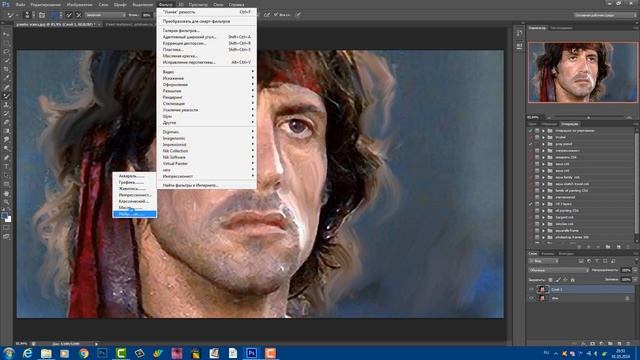Choose Акварель in the submenu

tap(134, 176)
